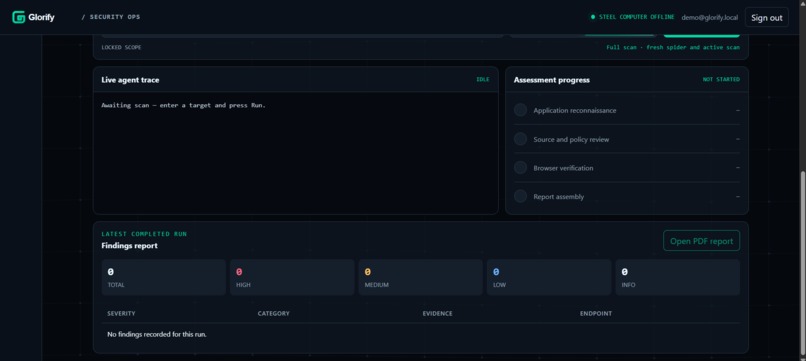Click the Latest Completed Run label
806x361 pixels.
[144, 234]
